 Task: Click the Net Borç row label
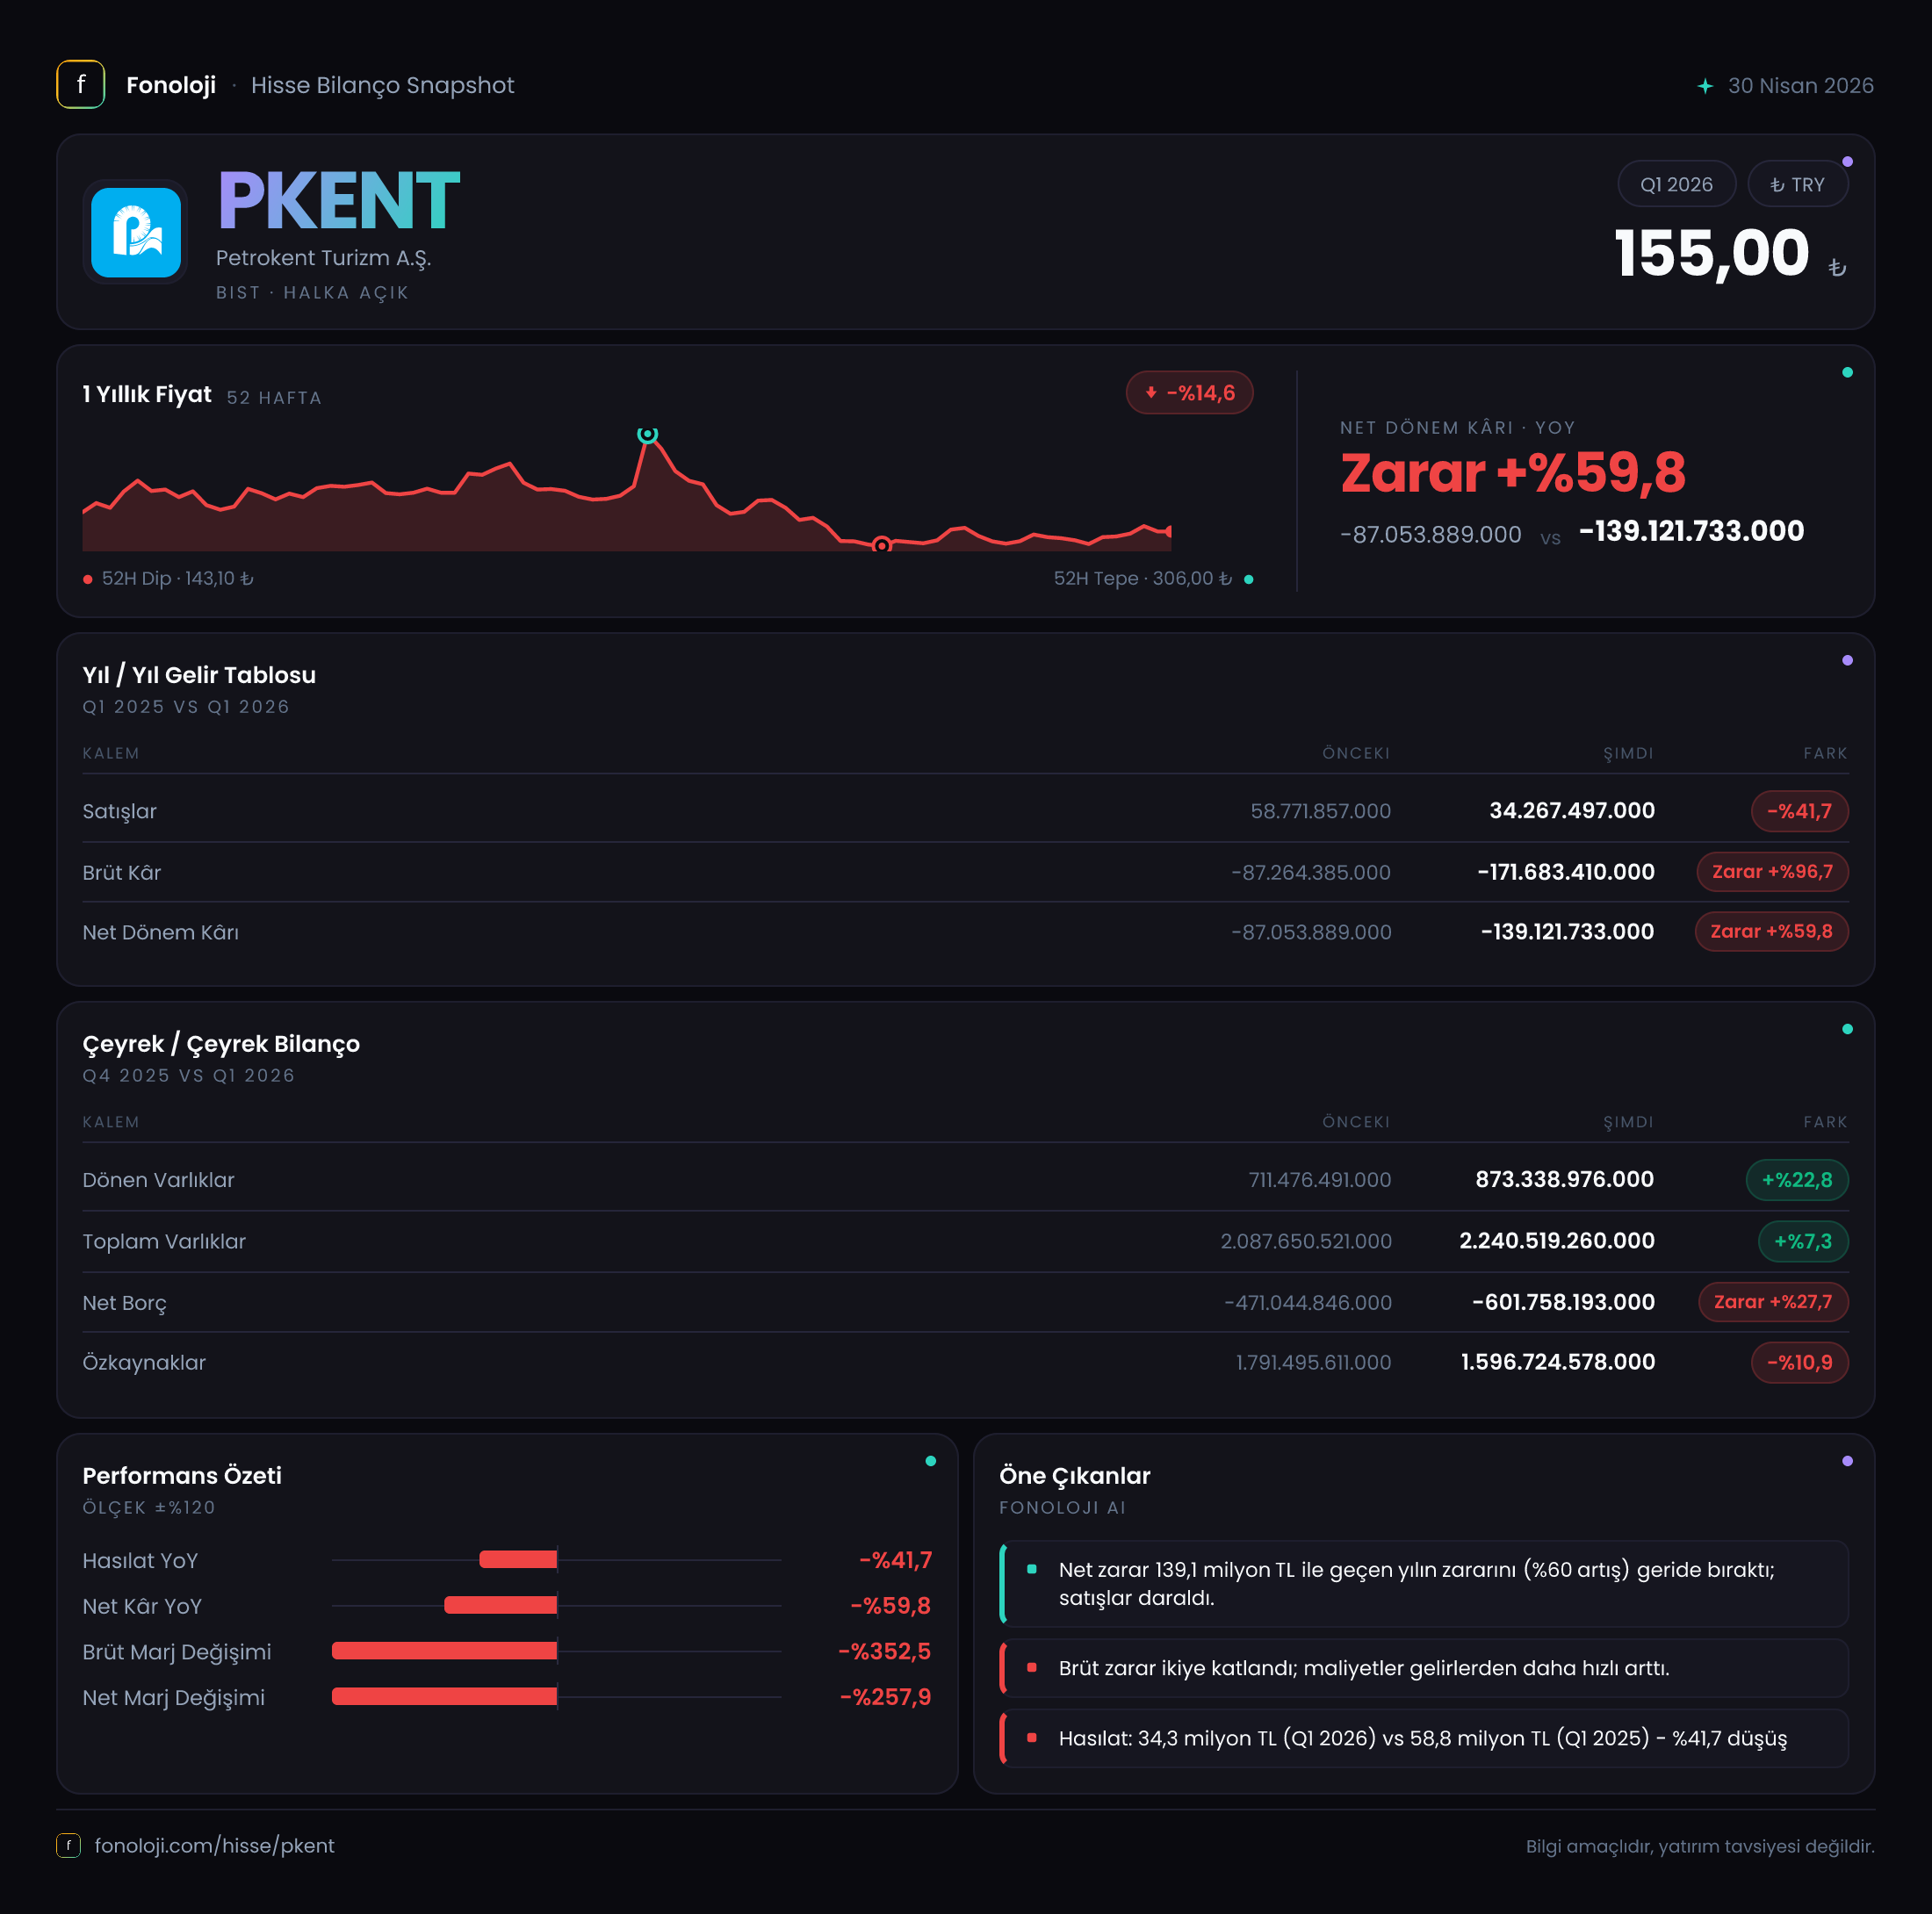(125, 1303)
